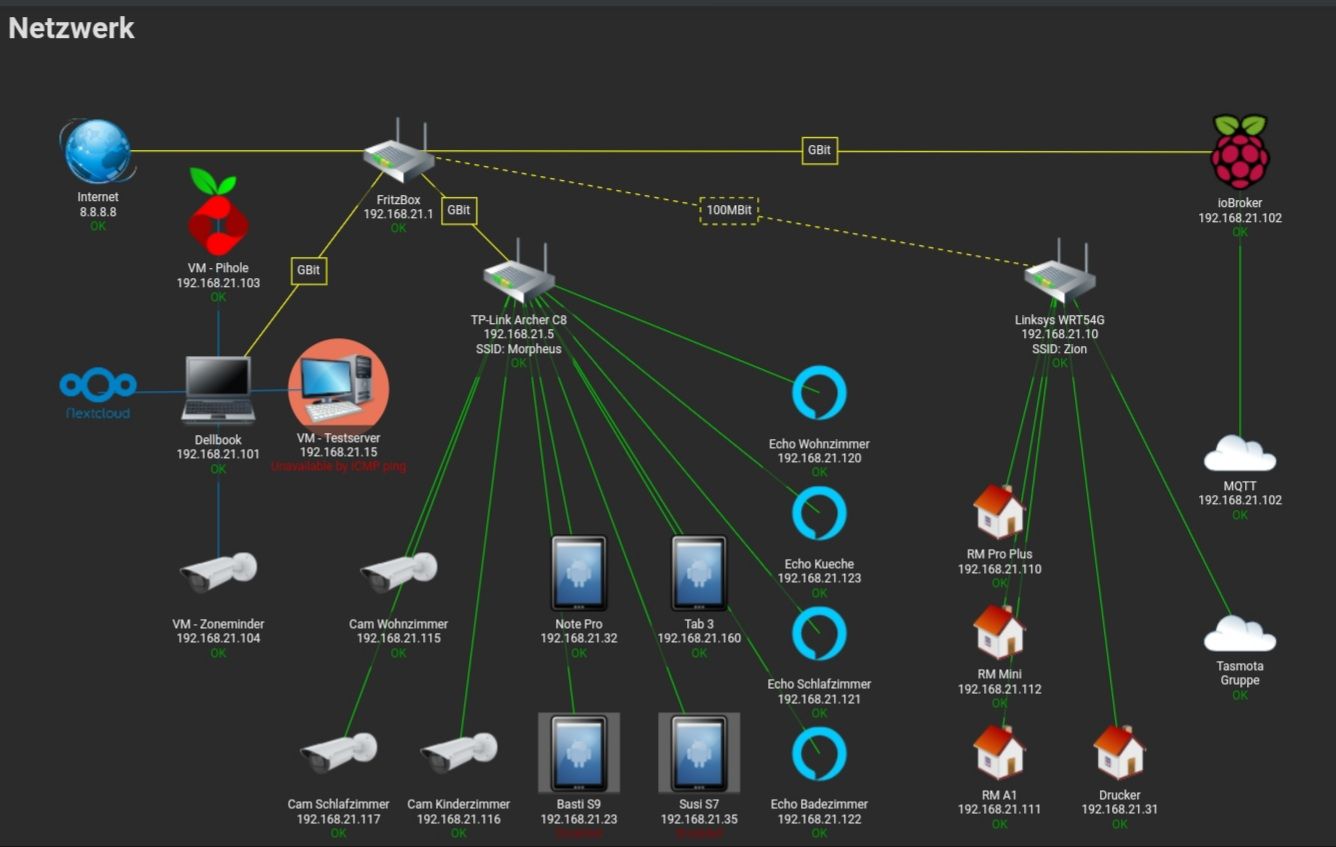Select the Echo Schlafzimmer Alexa icon

pyautogui.click(x=819, y=634)
